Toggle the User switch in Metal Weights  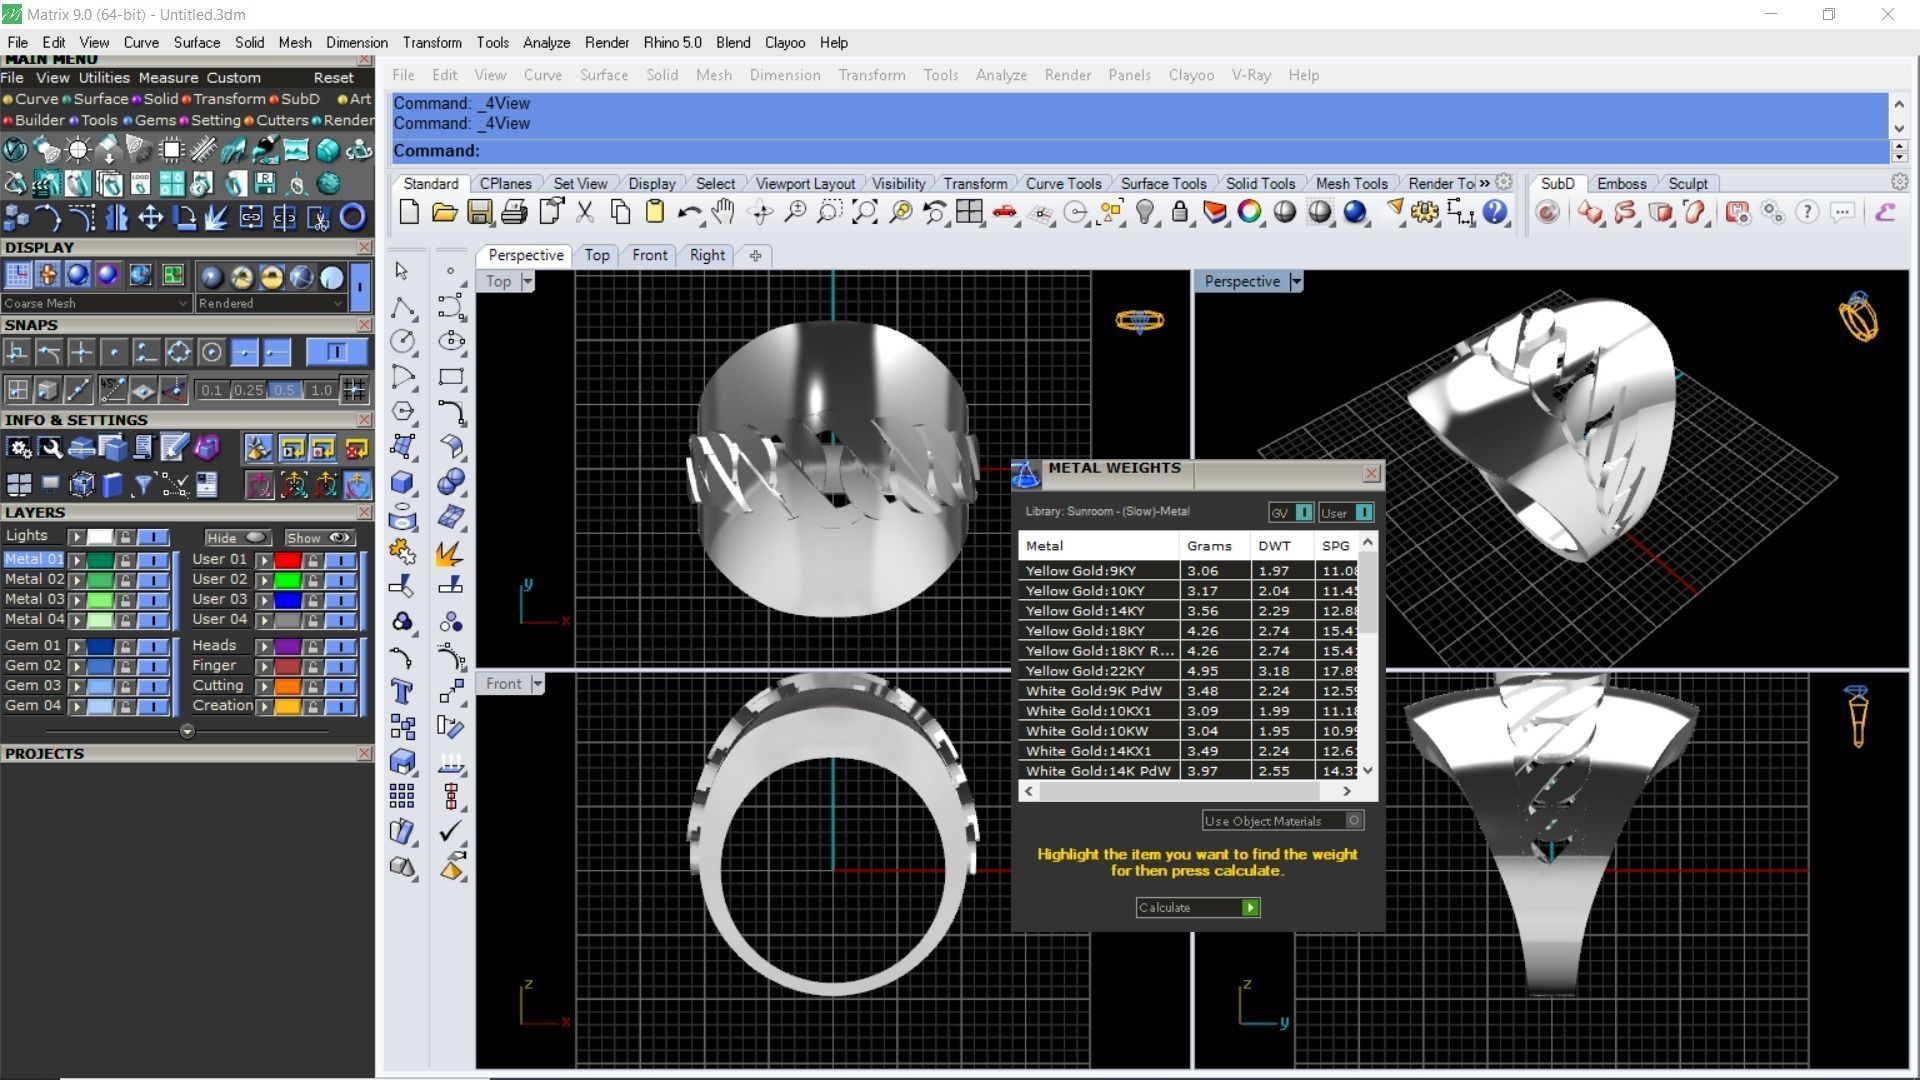pos(1363,512)
